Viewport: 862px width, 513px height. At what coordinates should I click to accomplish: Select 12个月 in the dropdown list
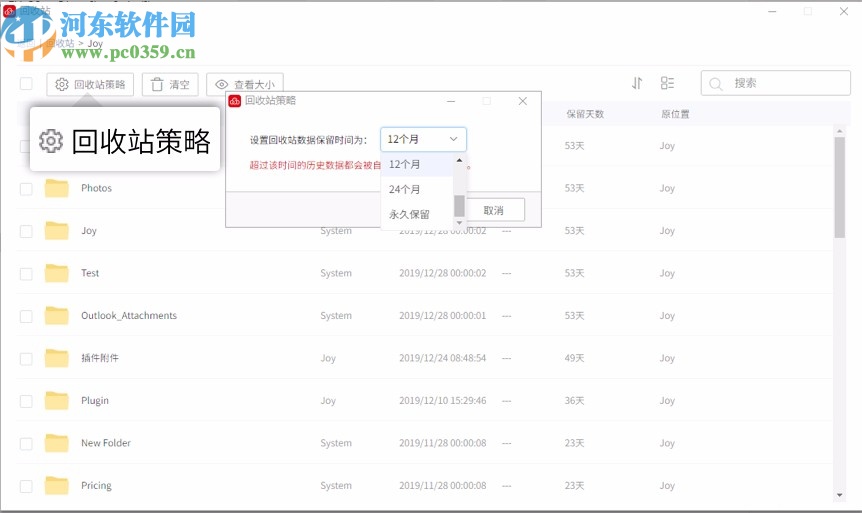417,164
